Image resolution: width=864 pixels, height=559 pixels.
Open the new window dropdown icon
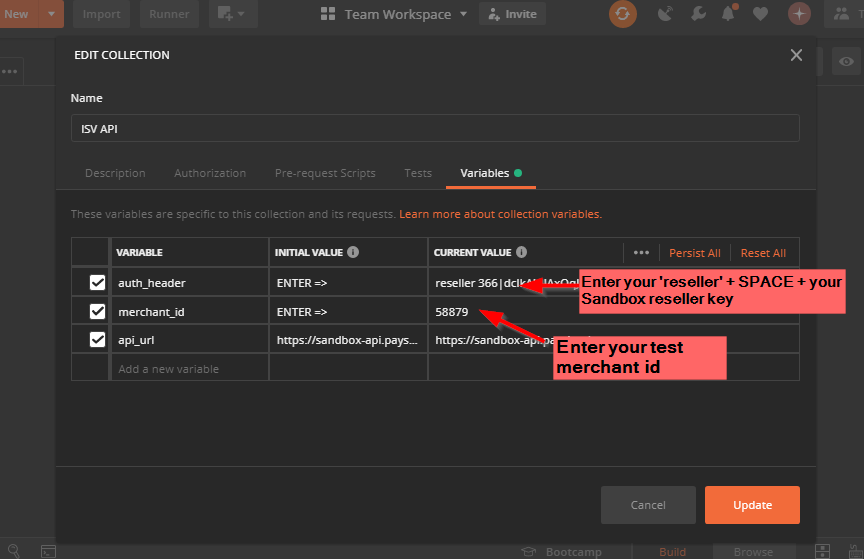233,14
